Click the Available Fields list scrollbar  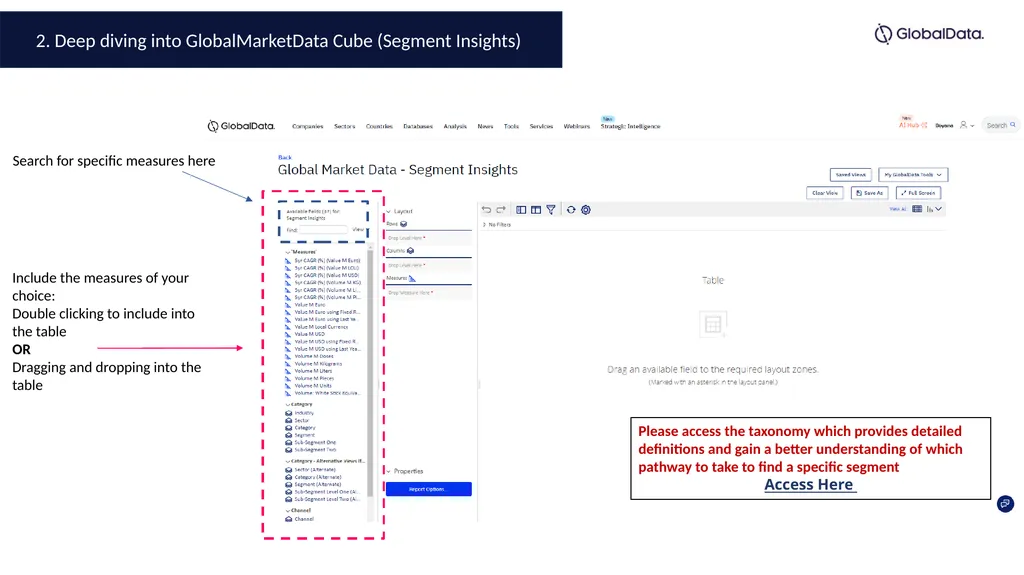click(370, 372)
